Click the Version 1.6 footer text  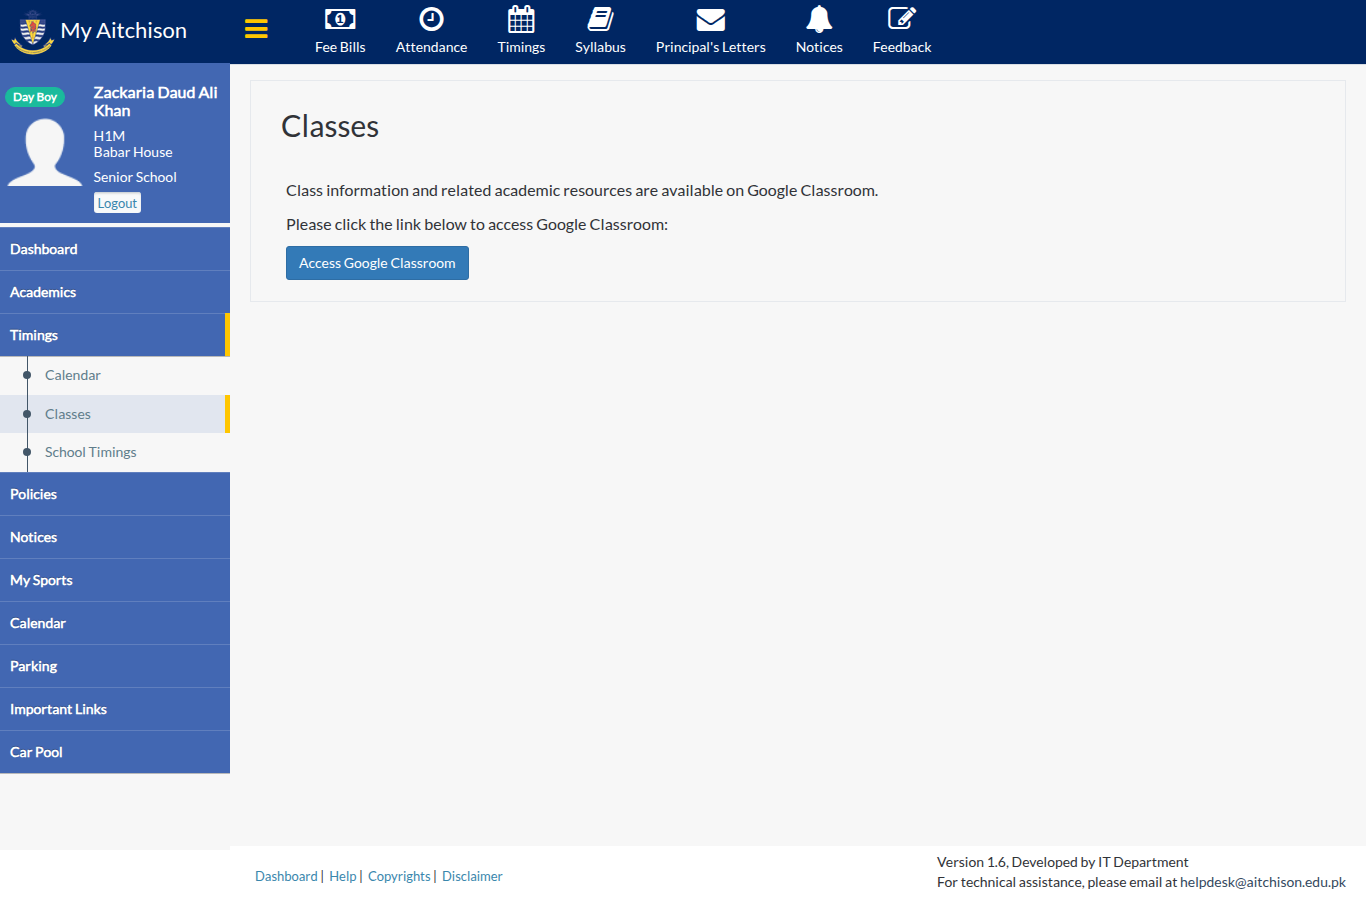[1062, 862]
